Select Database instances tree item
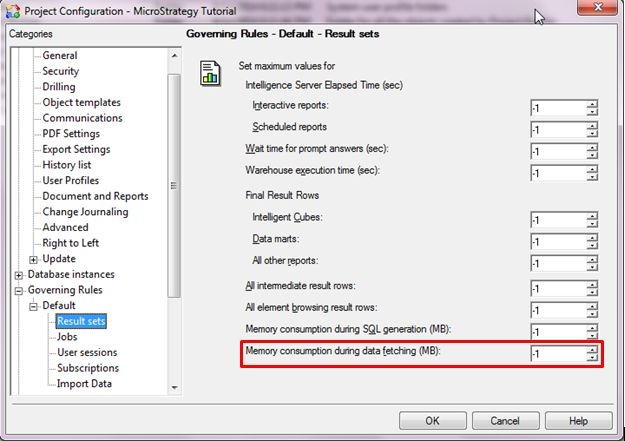Screen dimensions: 625x441 tap(71, 274)
